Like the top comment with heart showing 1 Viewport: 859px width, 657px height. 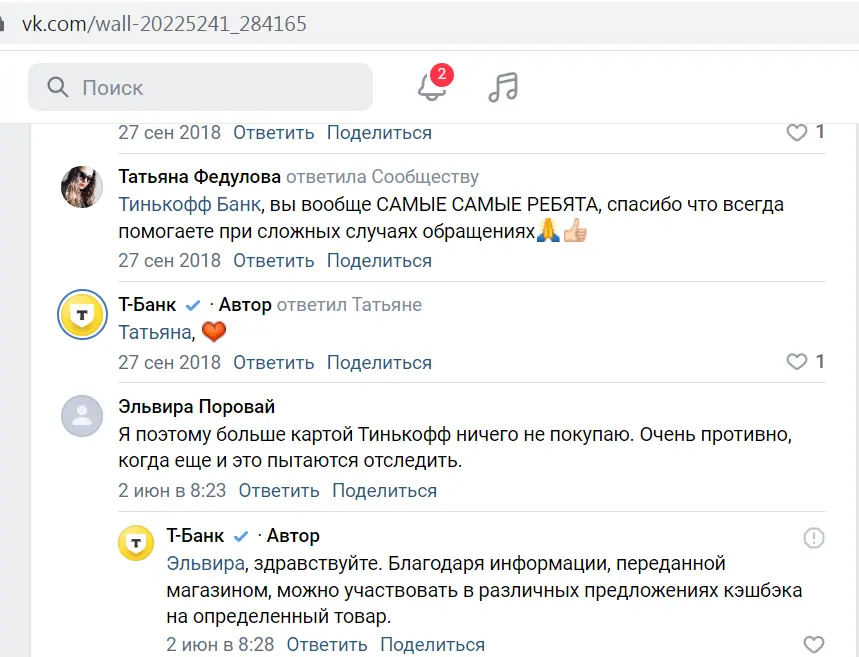(797, 132)
